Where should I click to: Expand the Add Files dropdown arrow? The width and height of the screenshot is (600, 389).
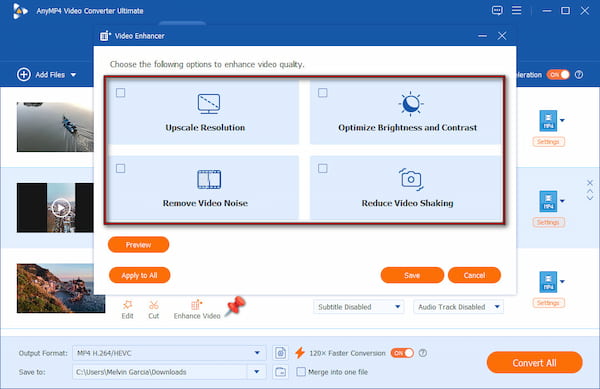(x=73, y=75)
